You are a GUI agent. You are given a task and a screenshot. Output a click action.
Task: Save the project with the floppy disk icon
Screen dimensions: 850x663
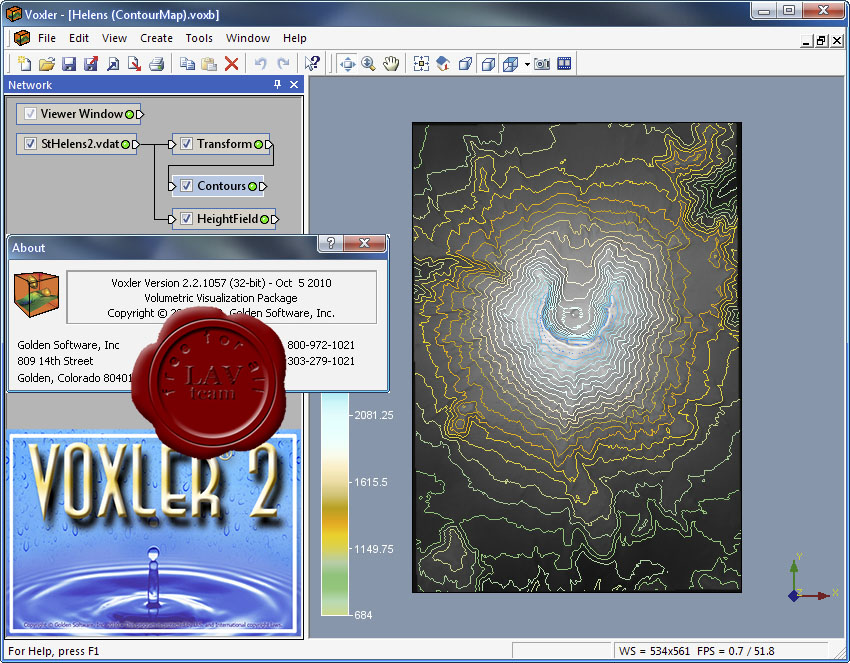pyautogui.click(x=69, y=64)
